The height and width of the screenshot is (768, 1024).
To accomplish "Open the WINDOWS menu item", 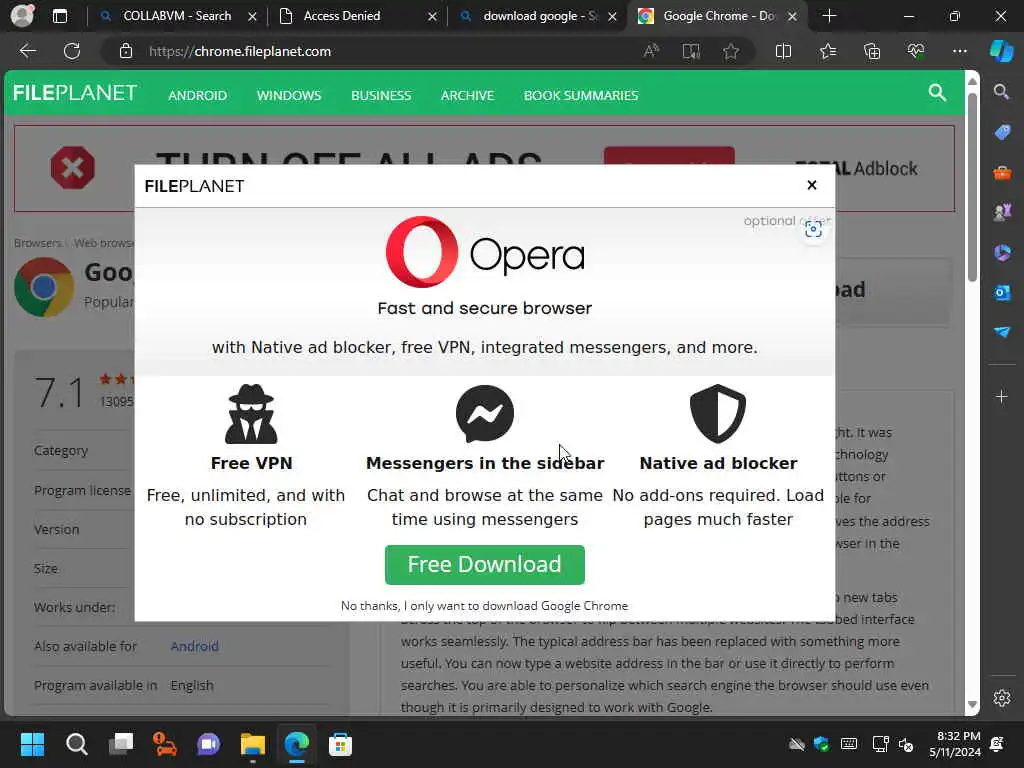I will pyautogui.click(x=289, y=95).
